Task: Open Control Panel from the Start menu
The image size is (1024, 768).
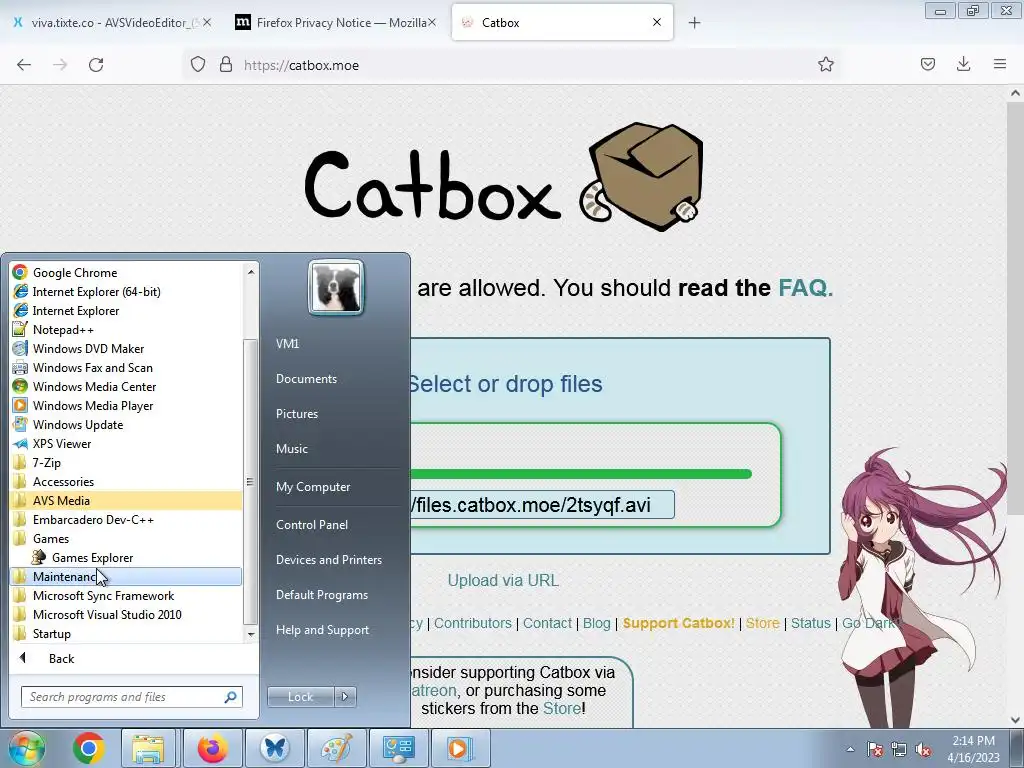Action: [312, 525]
